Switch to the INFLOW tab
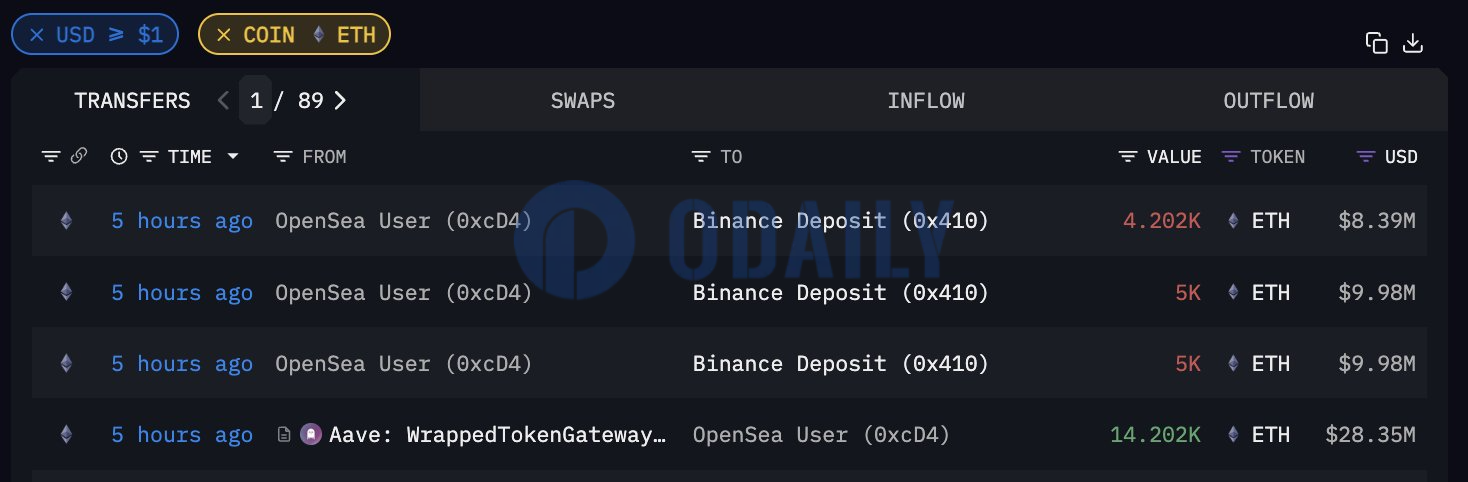Viewport: 1468px width, 482px height. [x=926, y=100]
